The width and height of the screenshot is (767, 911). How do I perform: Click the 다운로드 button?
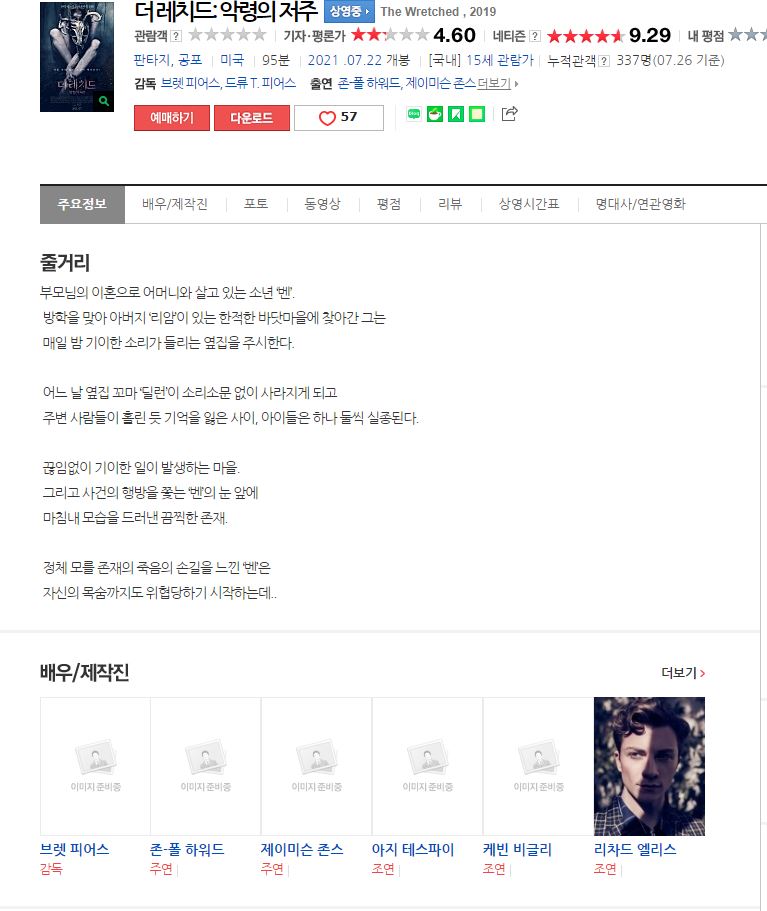[x=252, y=118]
